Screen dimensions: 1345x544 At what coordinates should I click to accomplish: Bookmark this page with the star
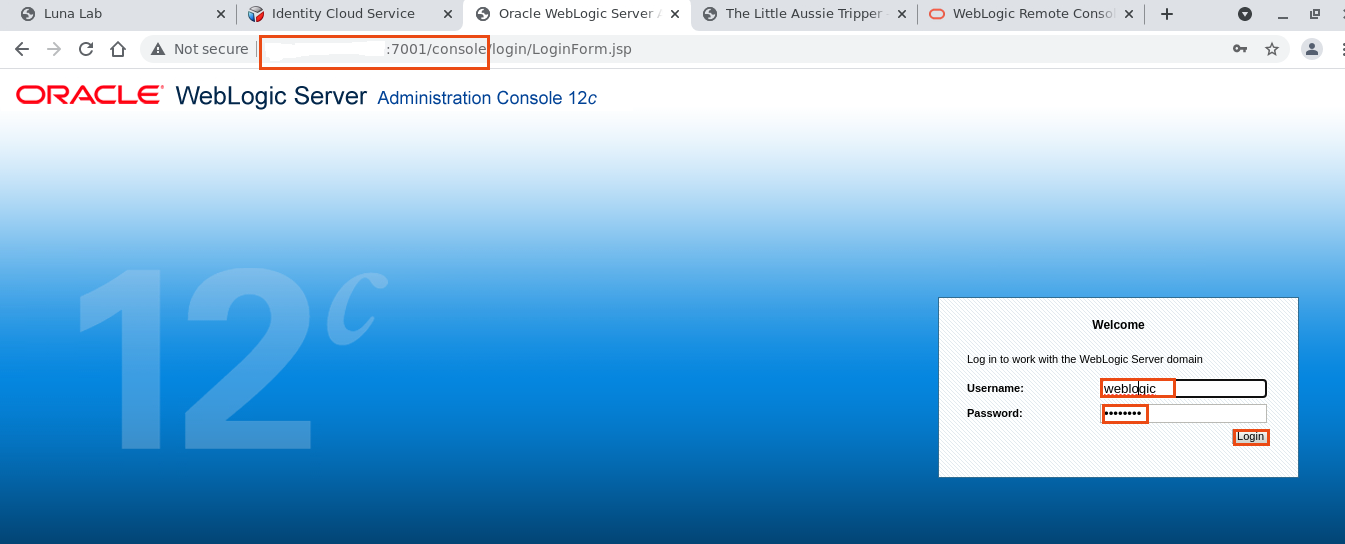click(x=1272, y=49)
